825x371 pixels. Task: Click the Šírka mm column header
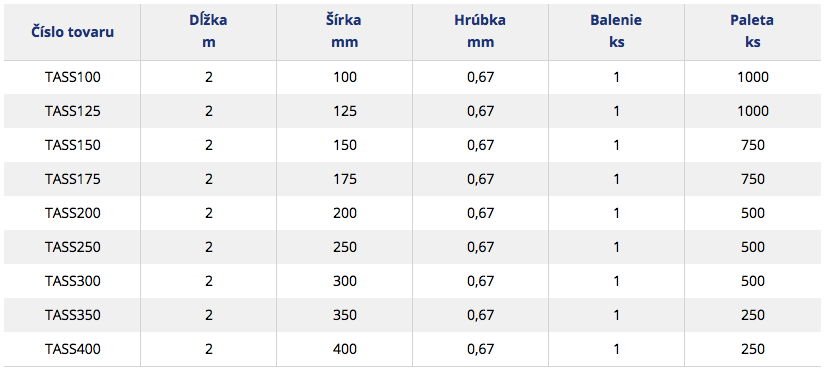[345, 32]
